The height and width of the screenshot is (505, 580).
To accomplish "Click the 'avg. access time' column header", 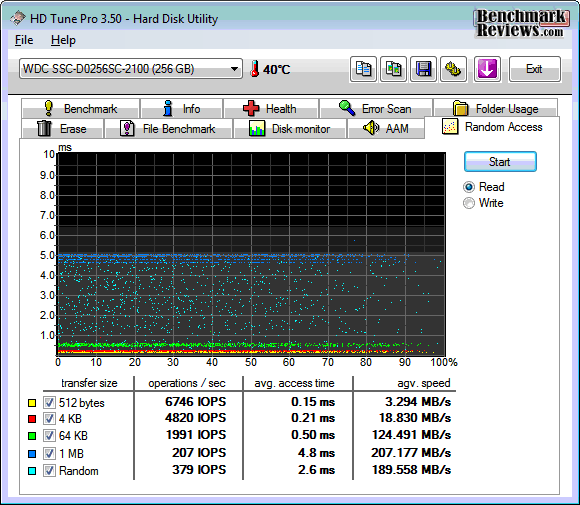I will coord(294,383).
